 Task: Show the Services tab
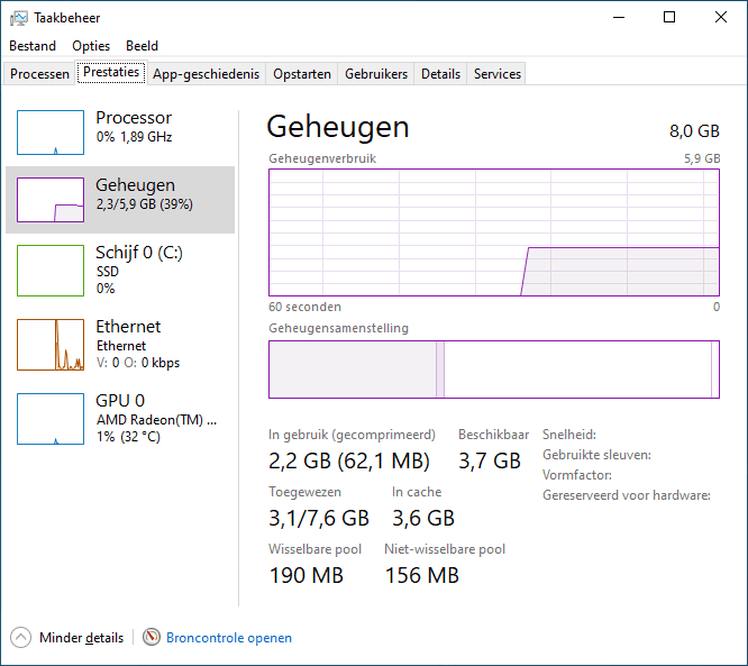497,74
